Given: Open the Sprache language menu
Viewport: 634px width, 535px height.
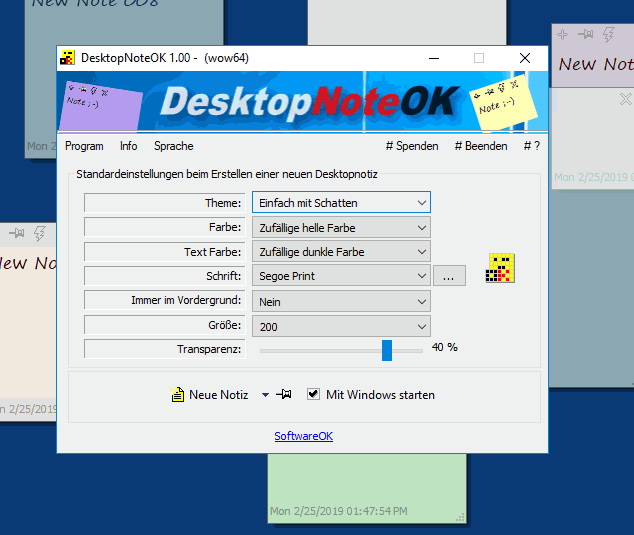Looking at the screenshot, I should click(x=173, y=146).
